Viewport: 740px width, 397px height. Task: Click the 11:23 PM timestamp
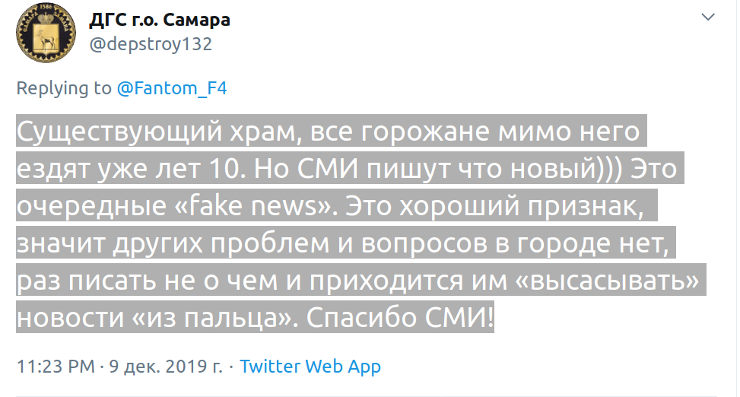56,366
